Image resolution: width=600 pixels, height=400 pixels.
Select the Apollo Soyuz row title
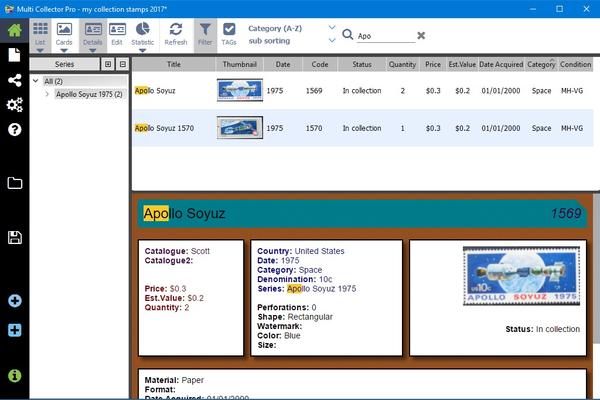pyautogui.click(x=155, y=91)
